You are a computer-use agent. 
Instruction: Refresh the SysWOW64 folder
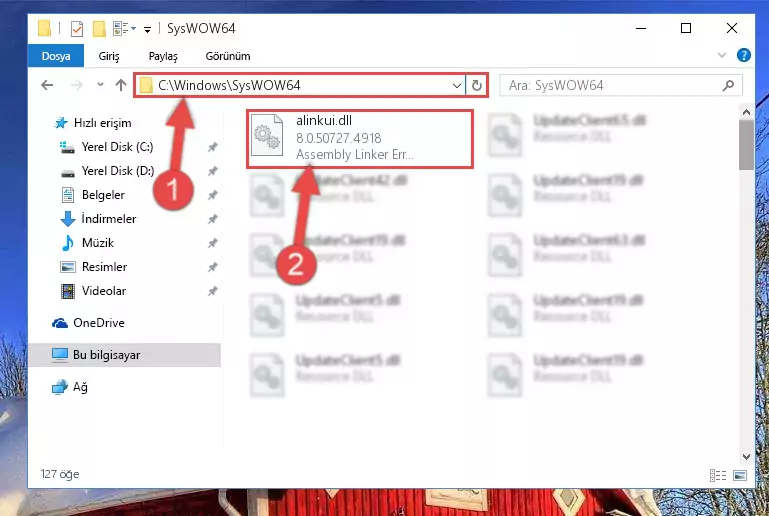click(x=476, y=85)
